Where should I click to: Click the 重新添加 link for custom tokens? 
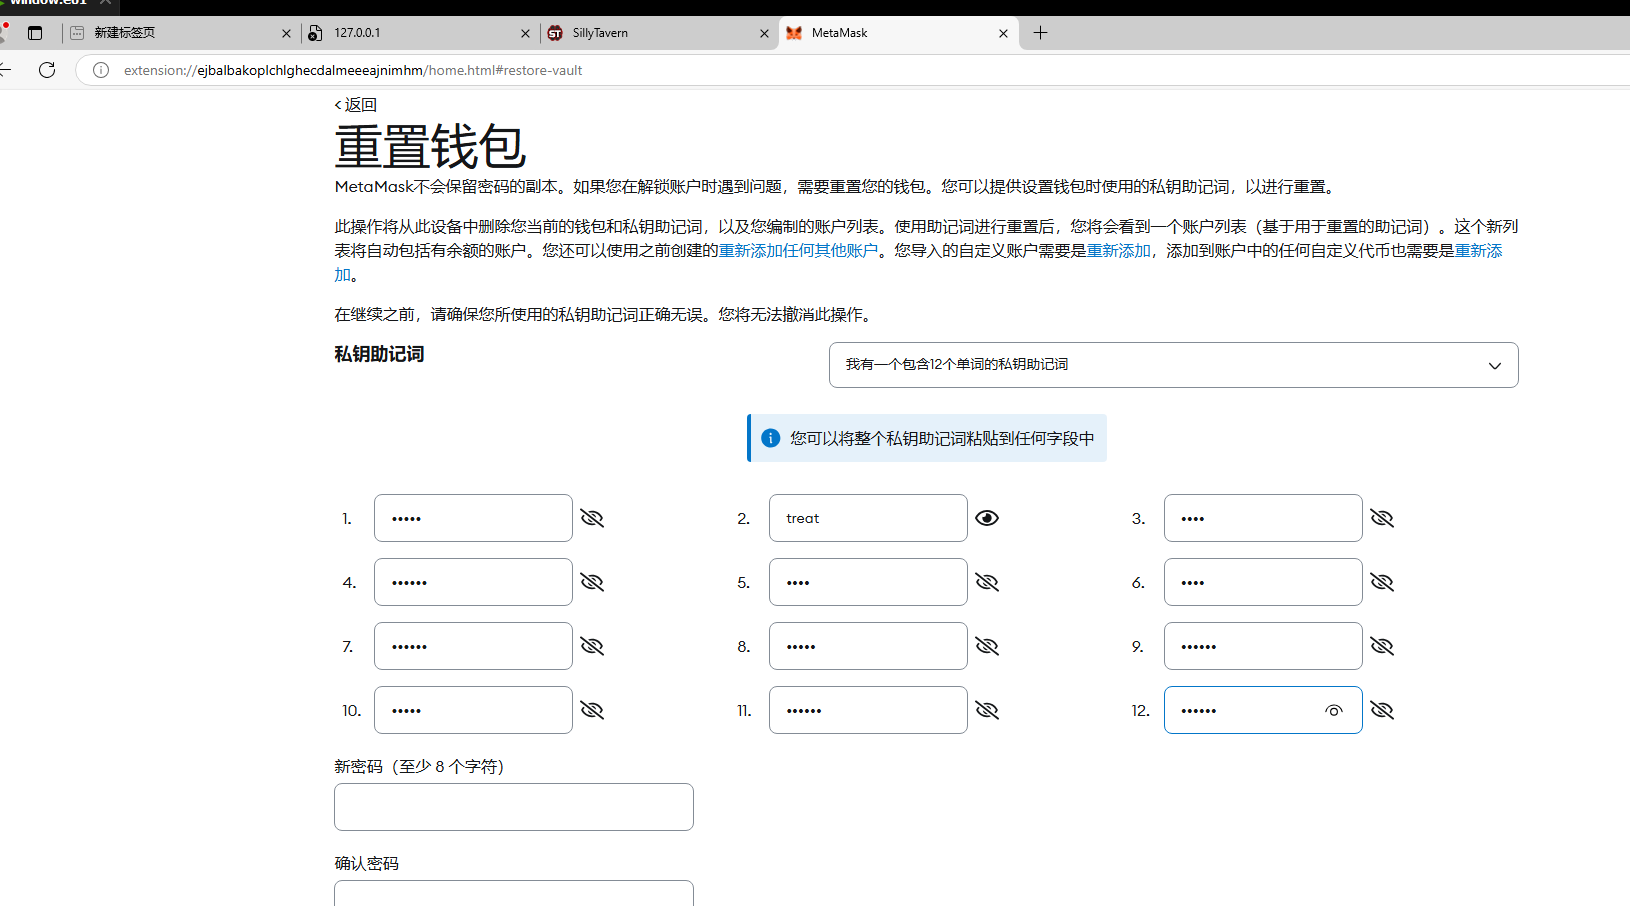(x=1478, y=251)
